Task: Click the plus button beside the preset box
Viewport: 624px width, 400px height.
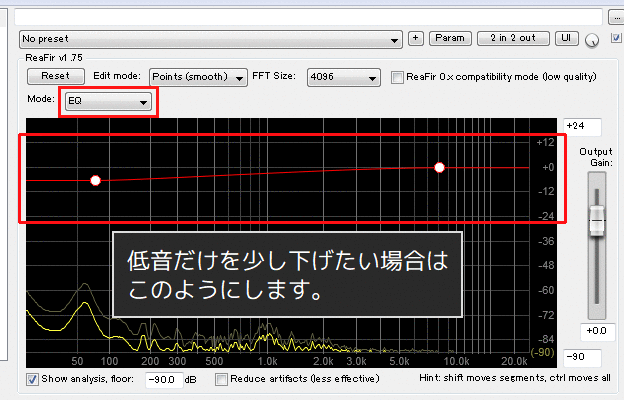Action: [416, 38]
